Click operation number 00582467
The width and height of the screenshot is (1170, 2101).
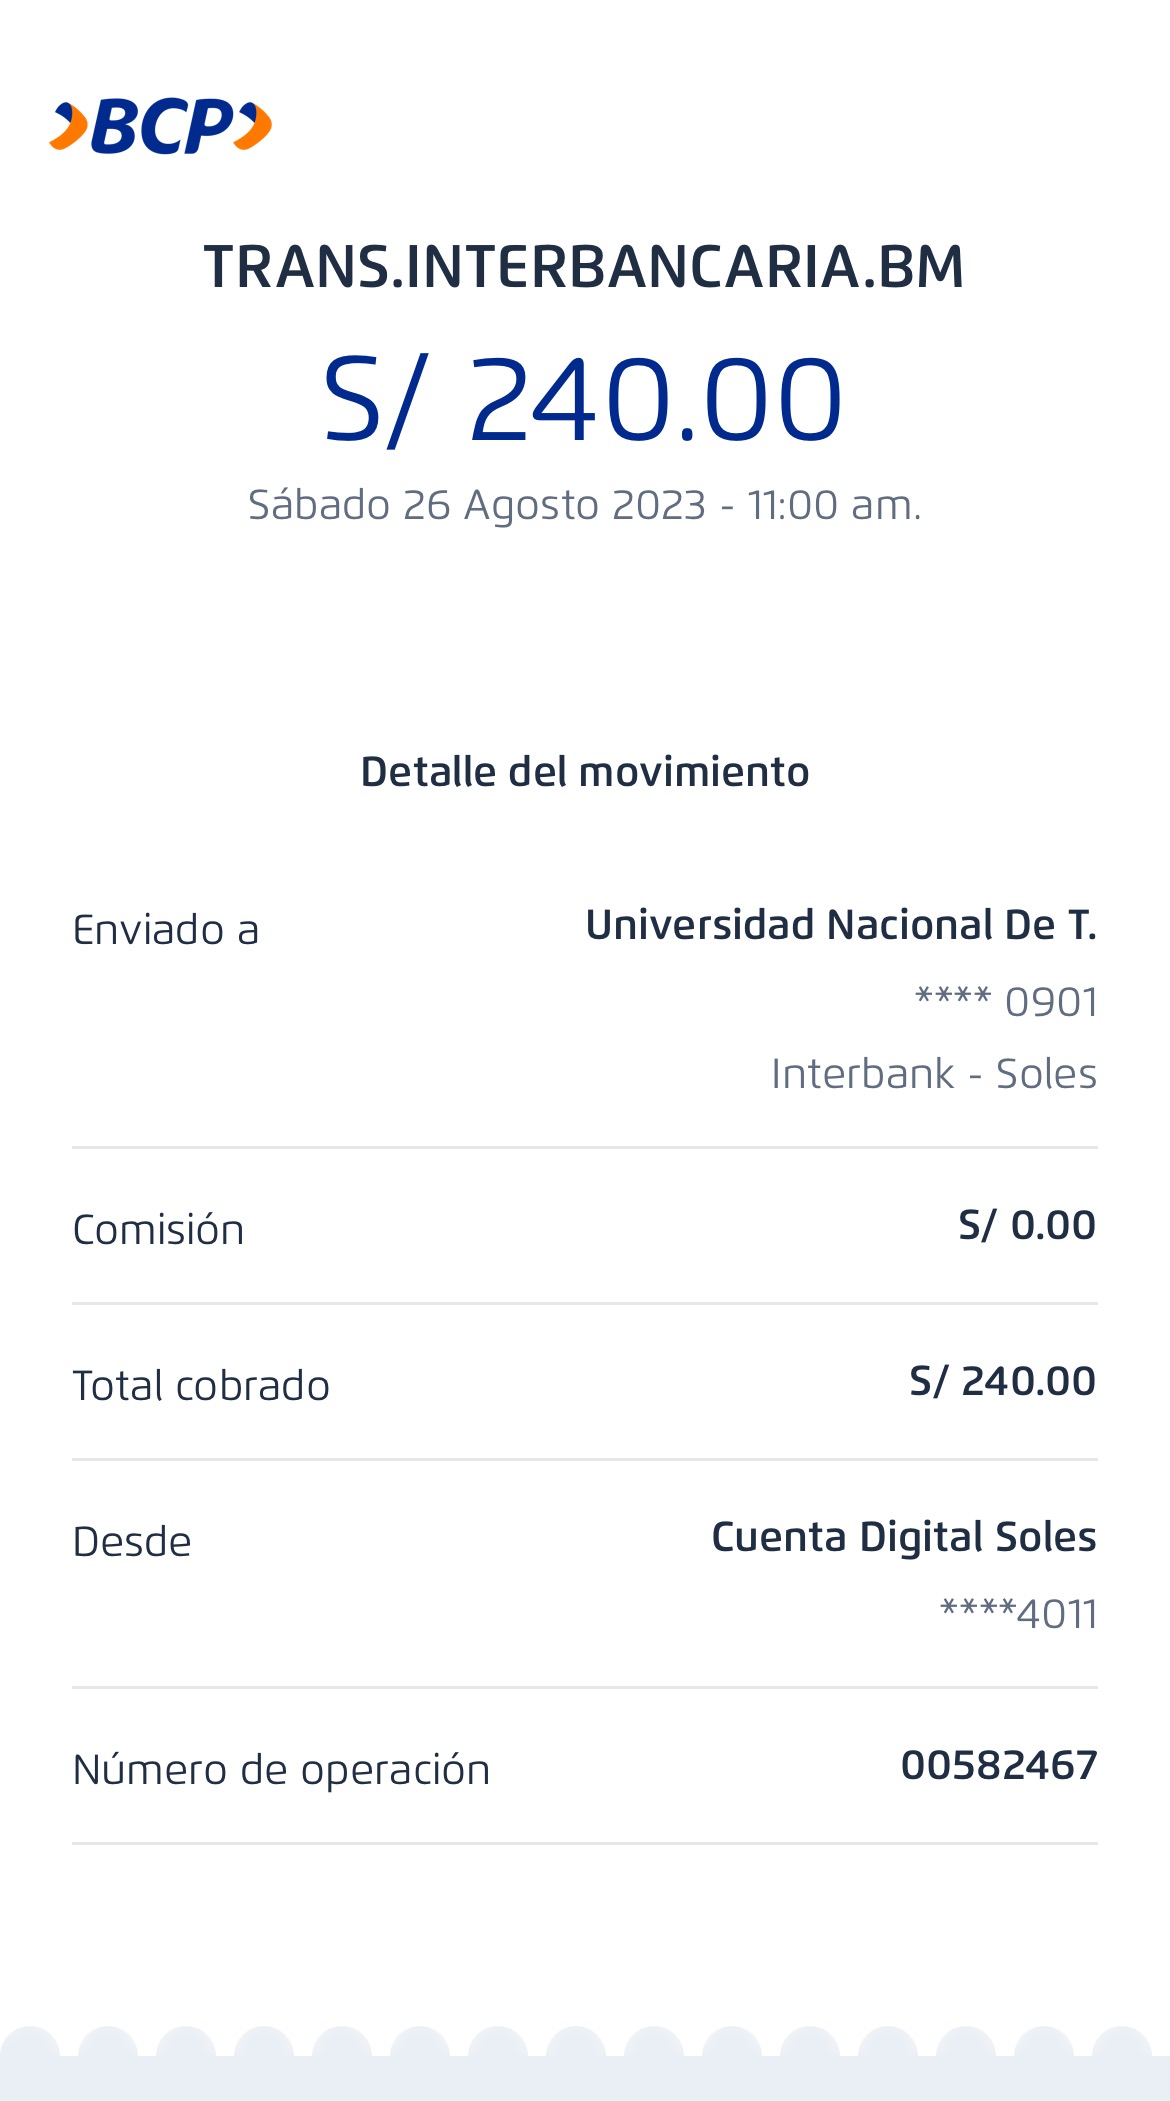(x=999, y=1765)
